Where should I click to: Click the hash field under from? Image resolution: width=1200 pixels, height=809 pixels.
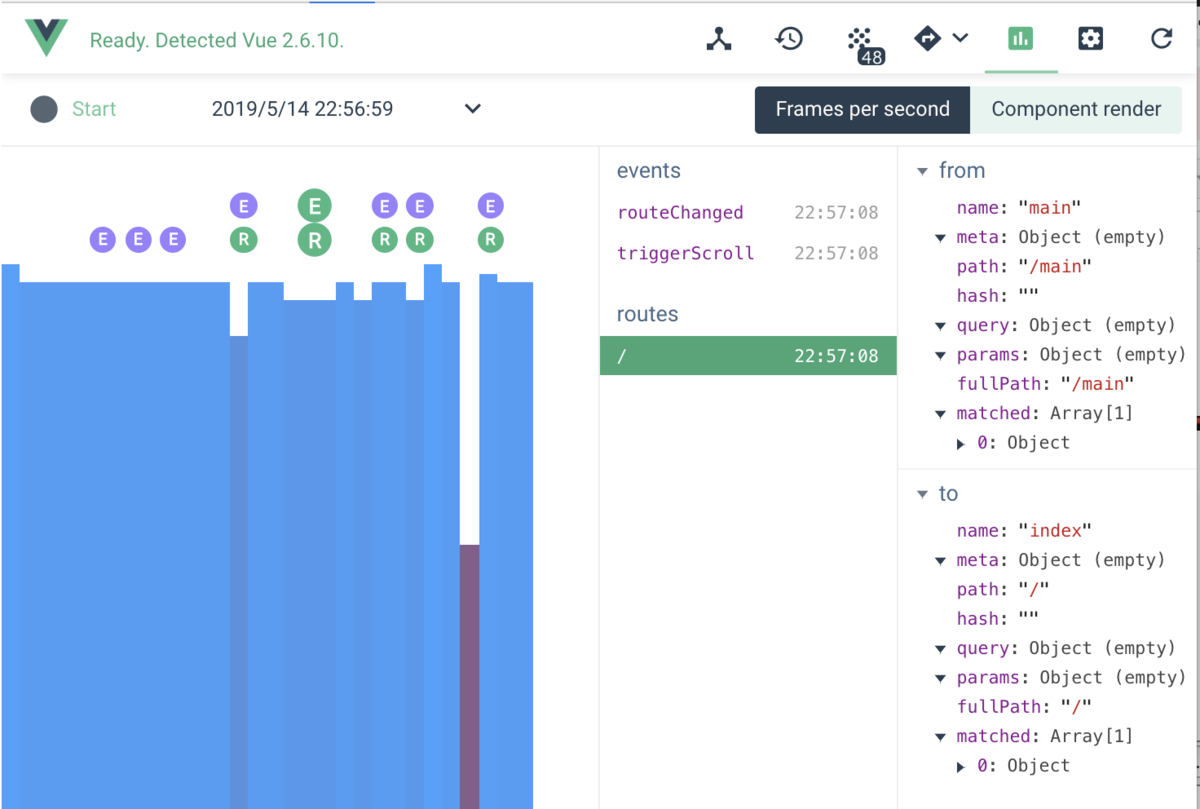coord(997,296)
